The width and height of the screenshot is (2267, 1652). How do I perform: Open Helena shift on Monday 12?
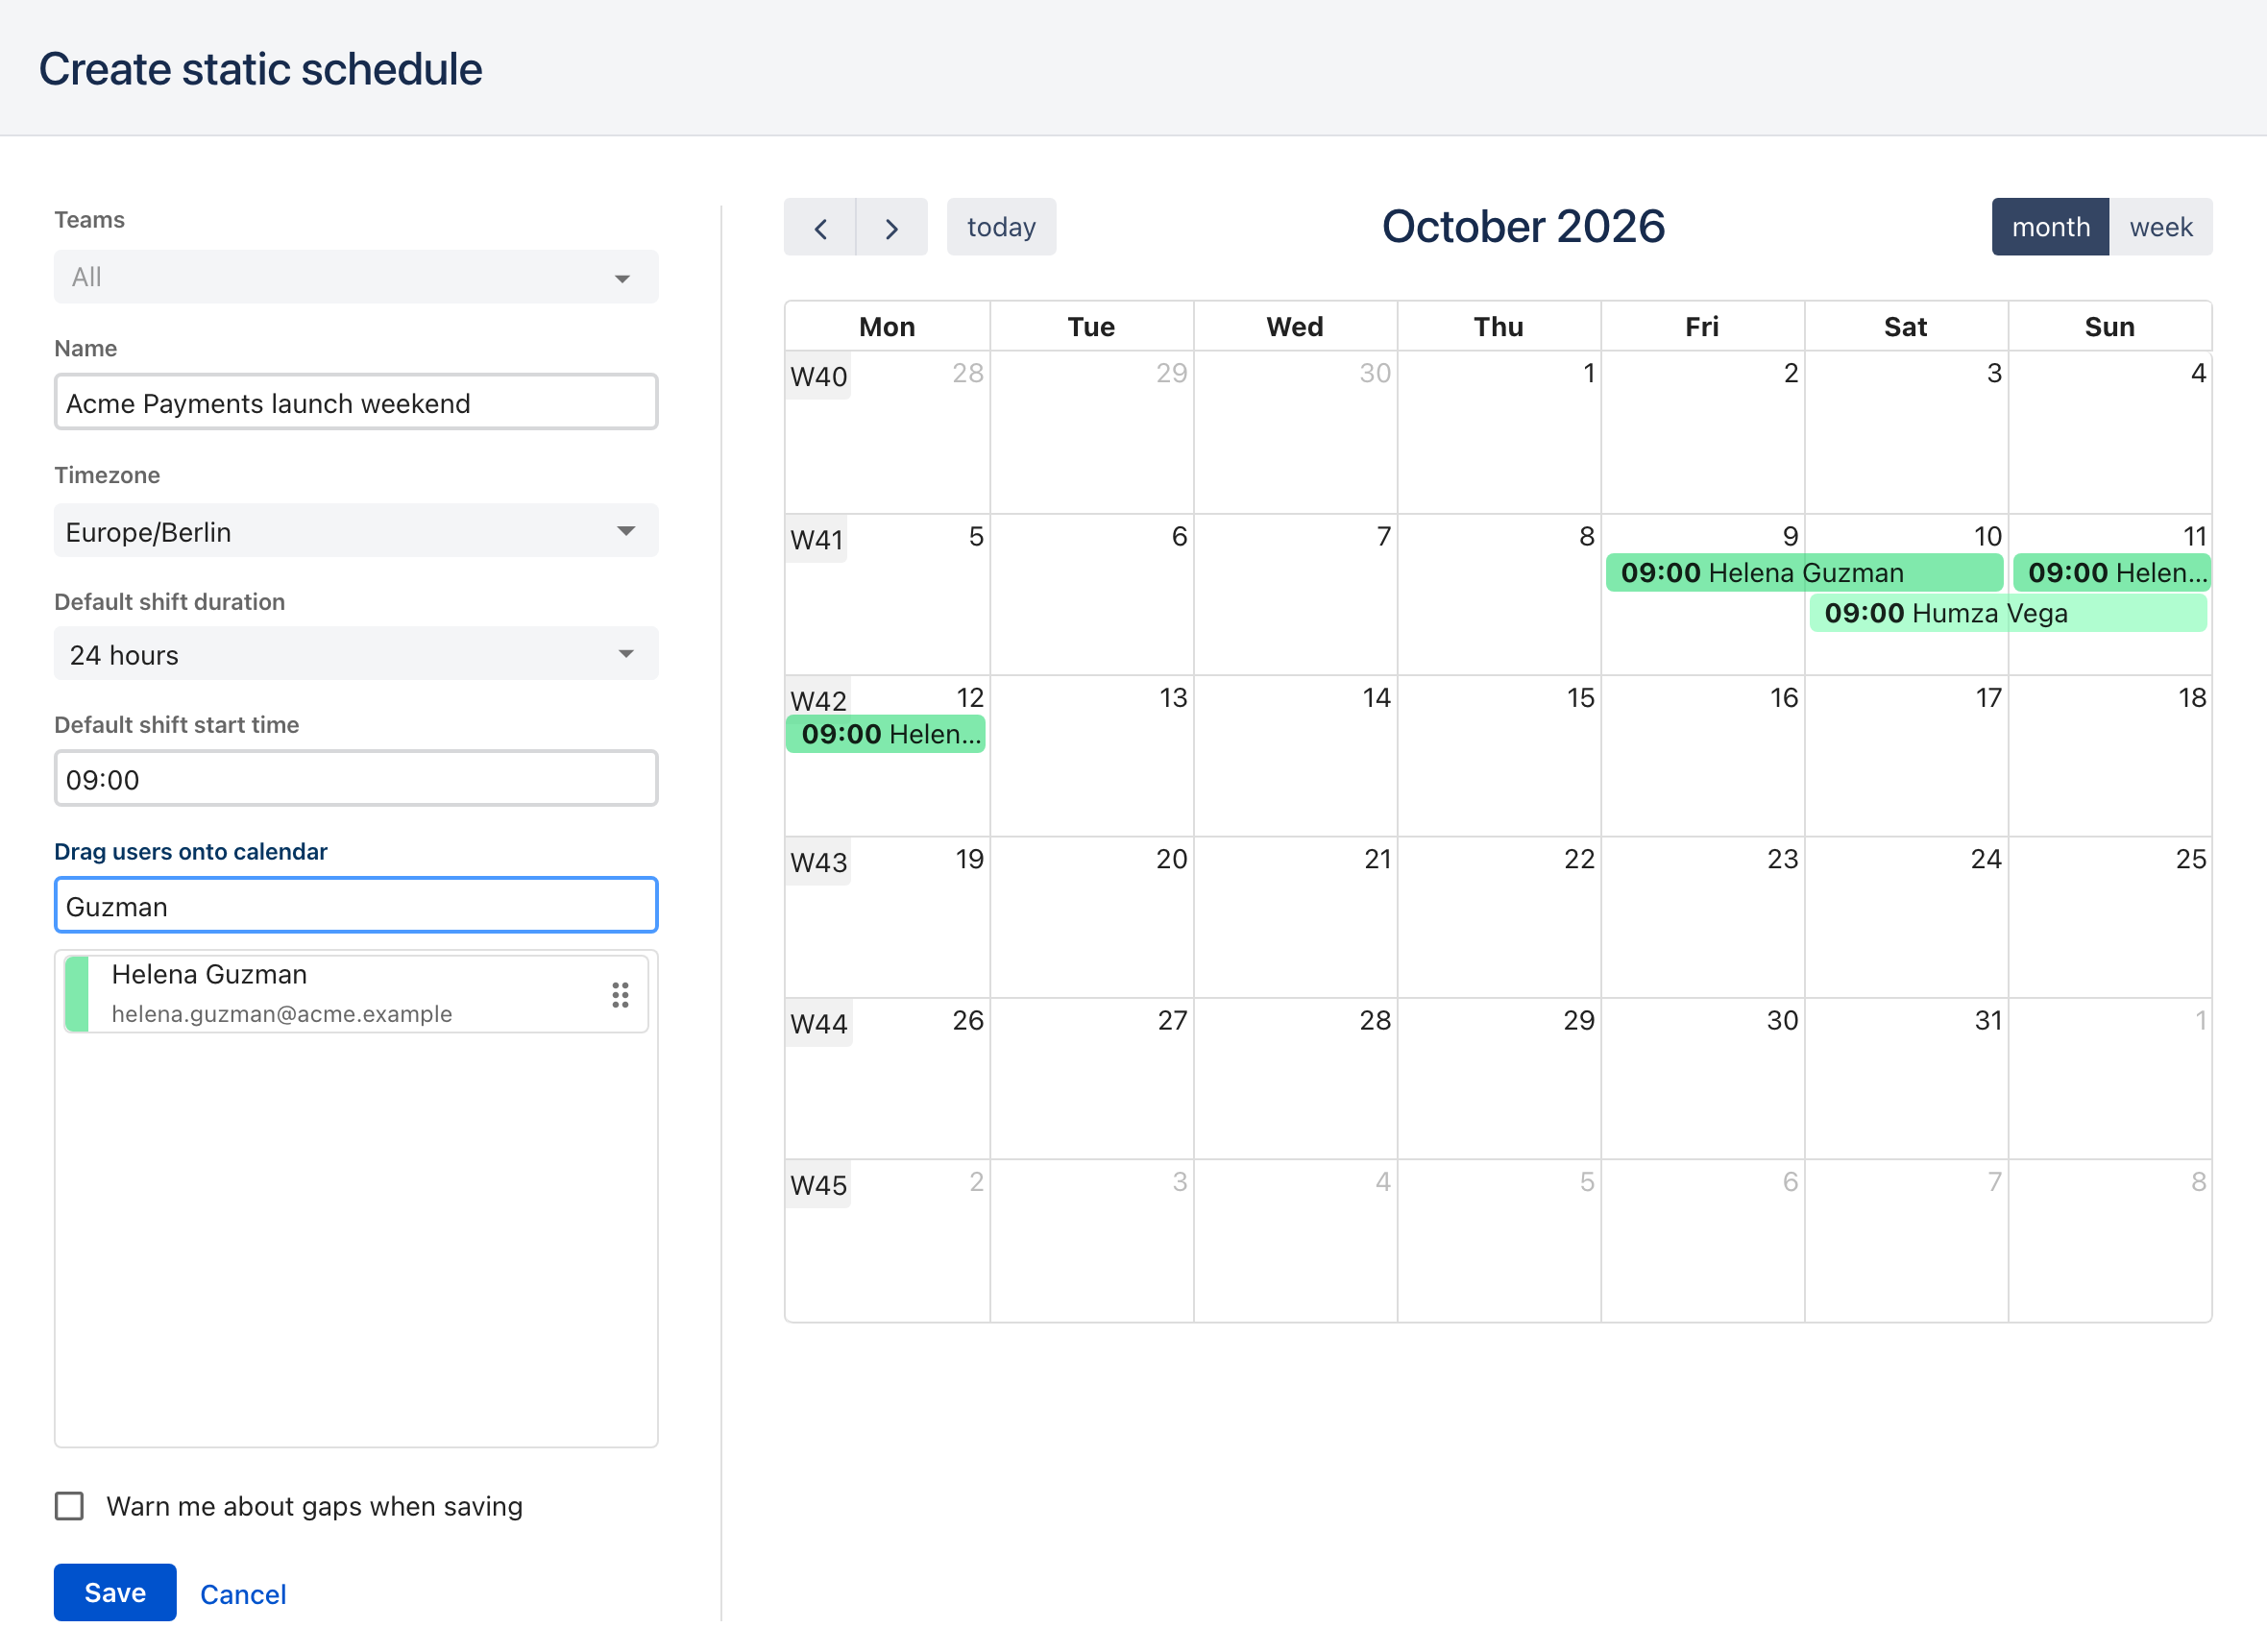pyautogui.click(x=886, y=734)
